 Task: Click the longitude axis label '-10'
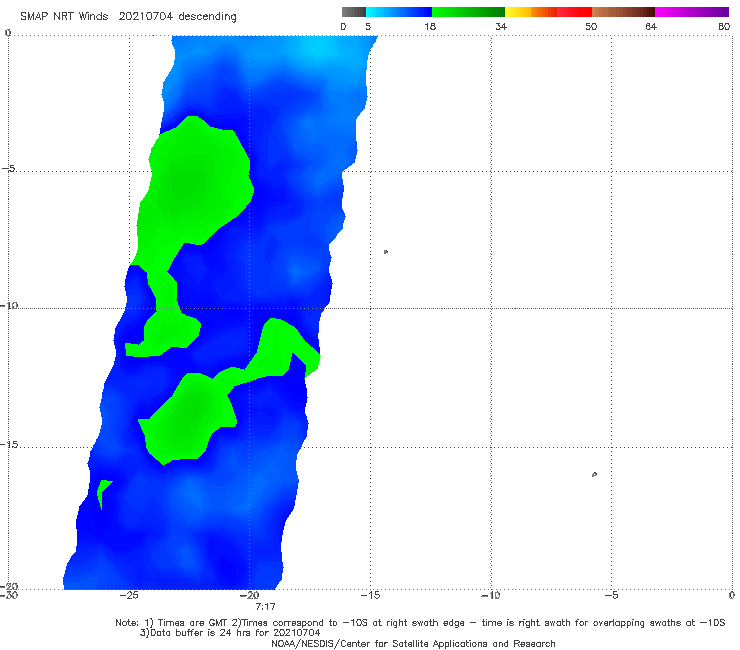[x=490, y=596]
